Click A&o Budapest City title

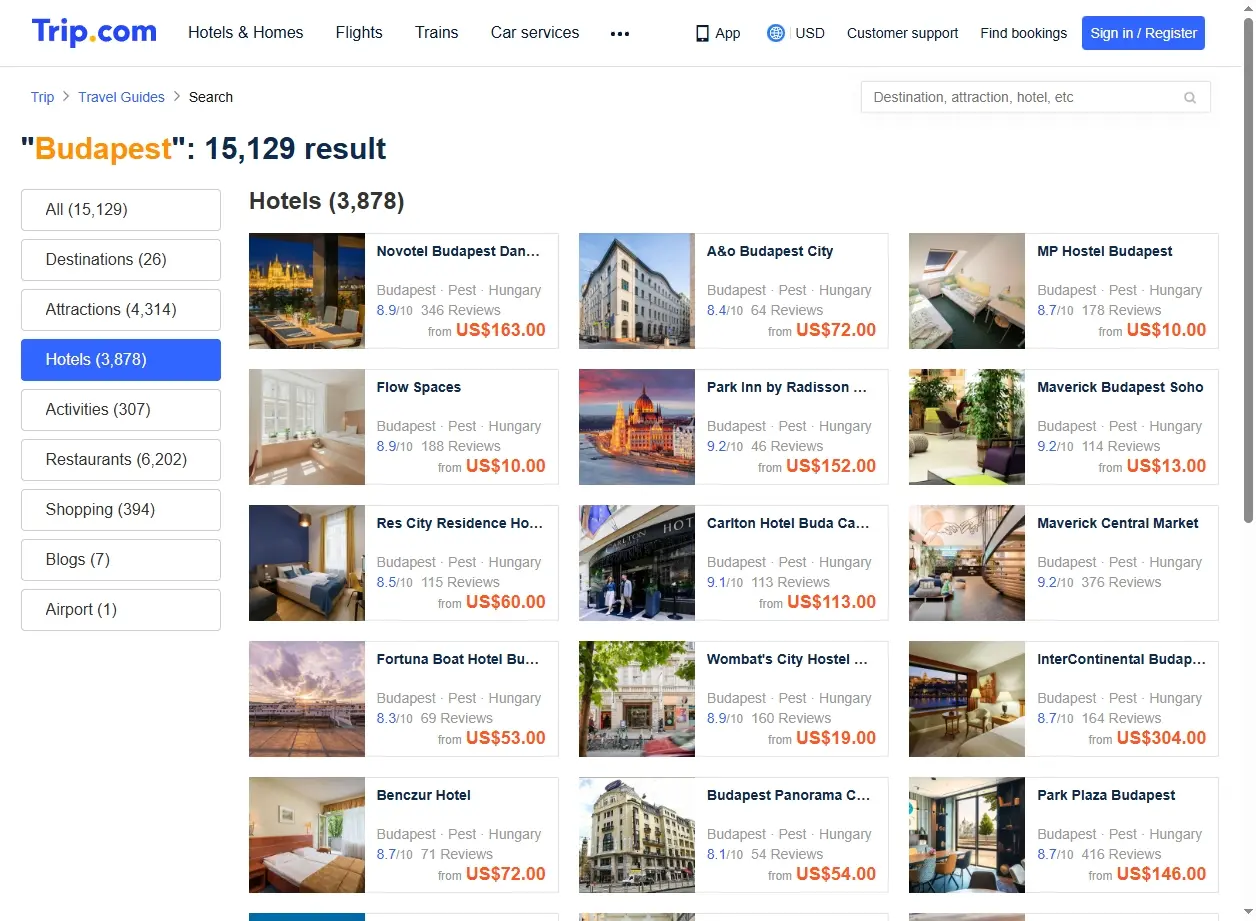[x=770, y=251]
